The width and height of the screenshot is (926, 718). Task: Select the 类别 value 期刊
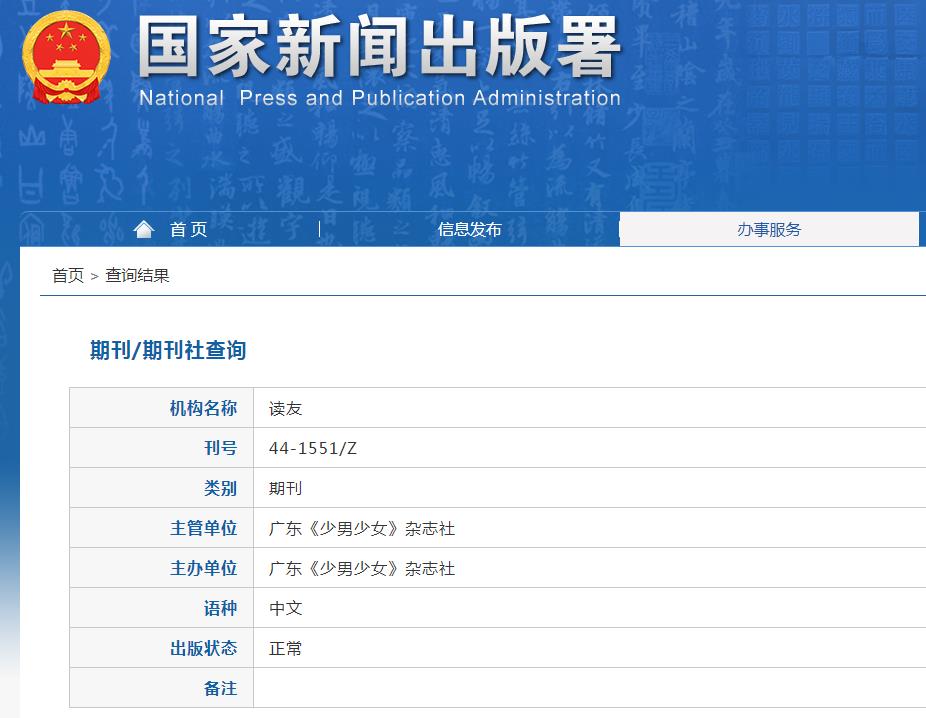[285, 488]
